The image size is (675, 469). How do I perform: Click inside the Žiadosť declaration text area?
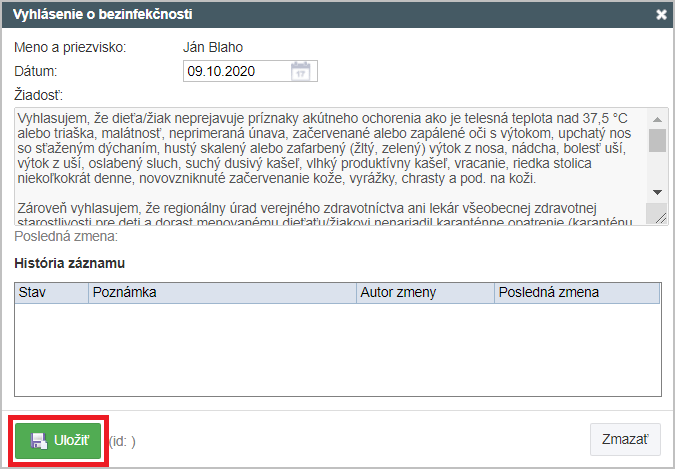(x=330, y=165)
